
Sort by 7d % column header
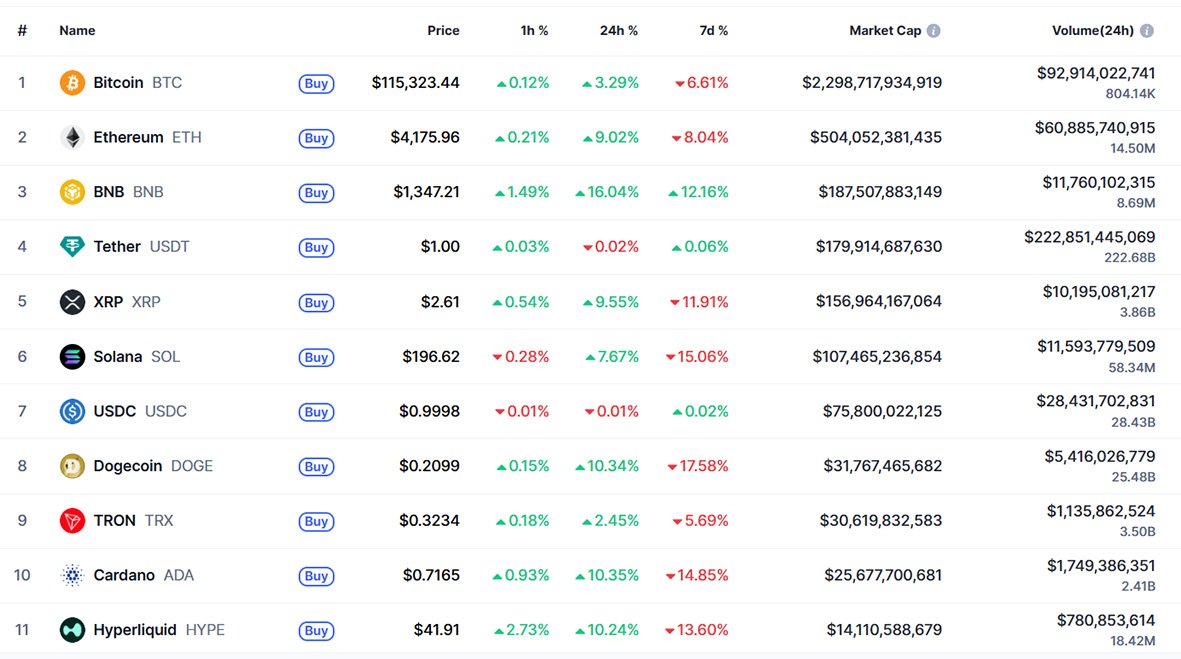(713, 31)
